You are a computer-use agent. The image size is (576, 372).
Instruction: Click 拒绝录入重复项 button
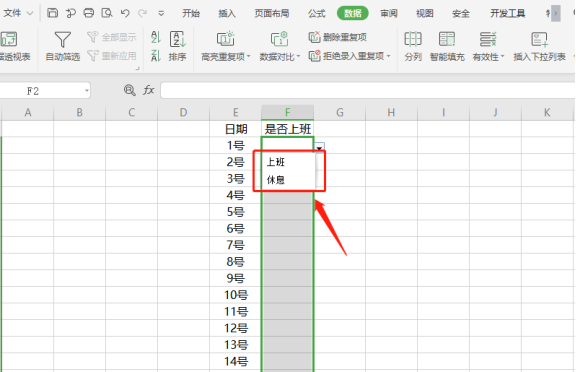click(x=347, y=56)
